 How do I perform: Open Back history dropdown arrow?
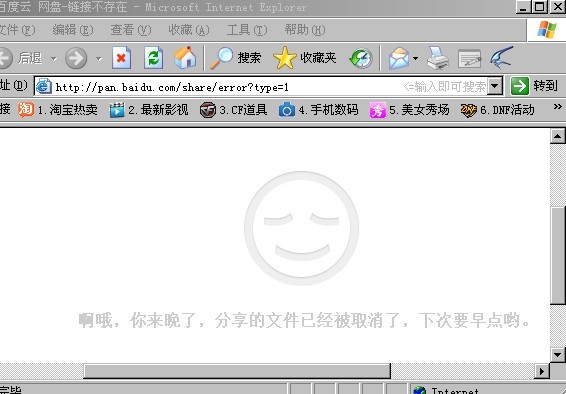[x=54, y=58]
